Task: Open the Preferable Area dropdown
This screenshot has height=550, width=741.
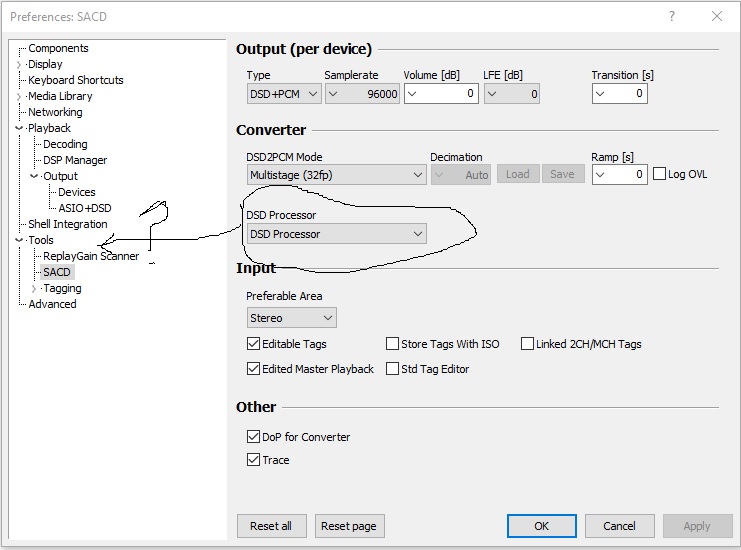Action: 291,318
